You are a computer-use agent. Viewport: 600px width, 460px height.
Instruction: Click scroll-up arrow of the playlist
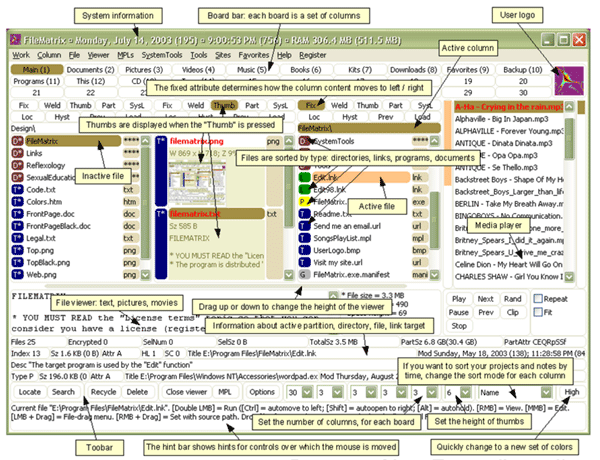(569, 107)
